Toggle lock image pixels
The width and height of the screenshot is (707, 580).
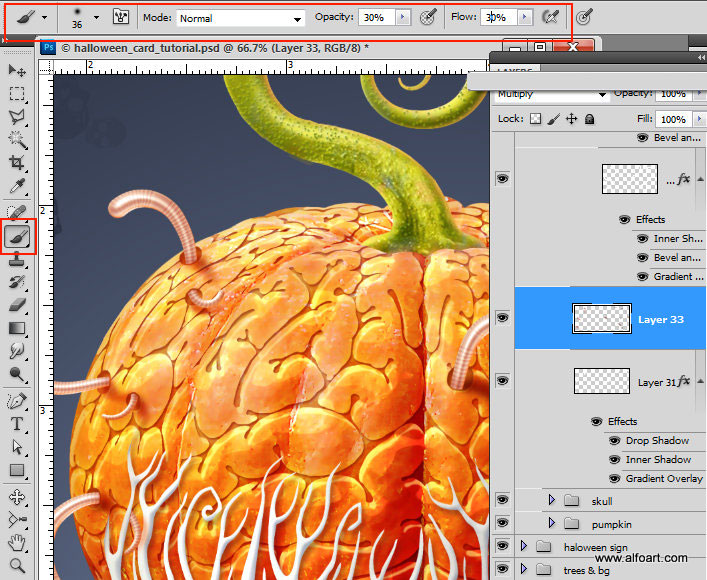pos(554,119)
